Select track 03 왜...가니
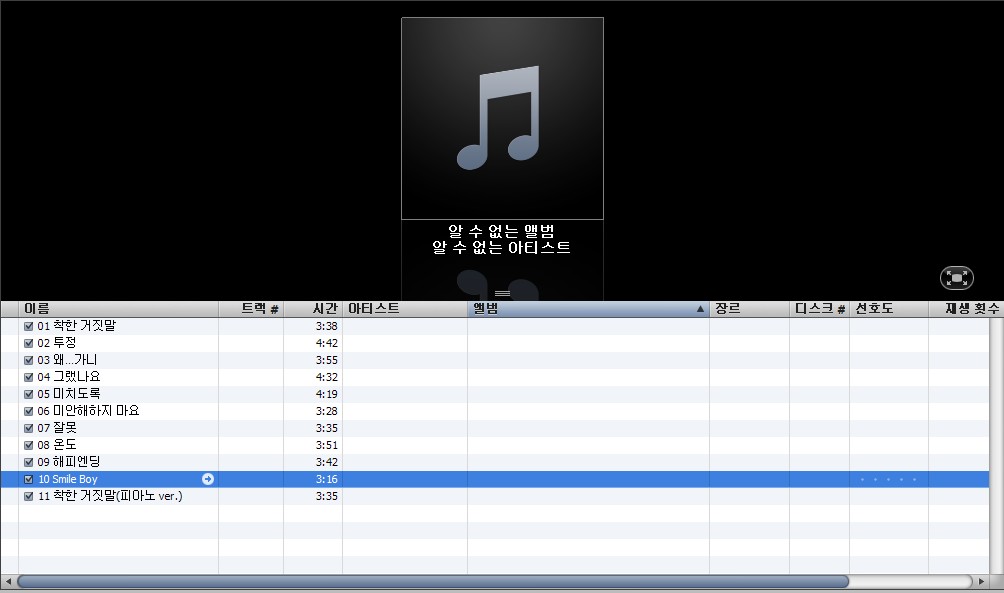 click(x=67, y=360)
